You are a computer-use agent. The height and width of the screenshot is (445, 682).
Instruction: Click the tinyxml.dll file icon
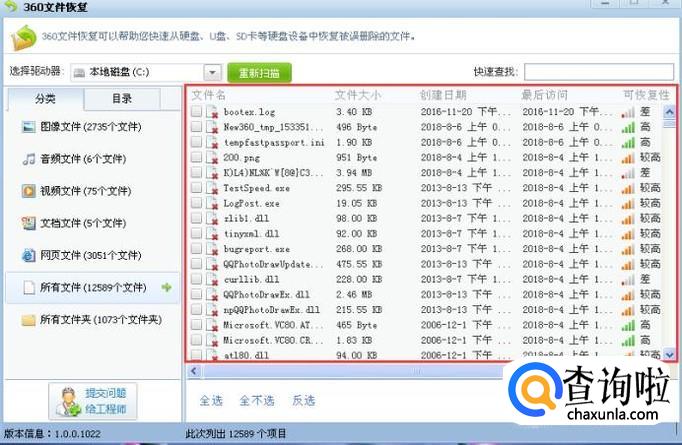[x=212, y=234]
